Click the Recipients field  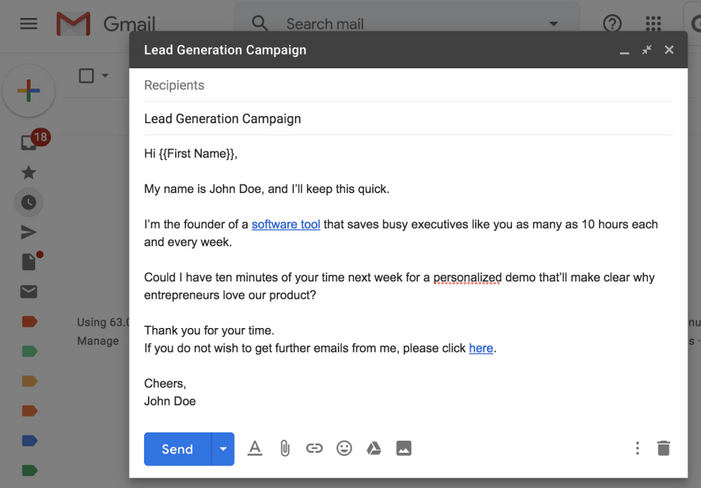coord(408,85)
